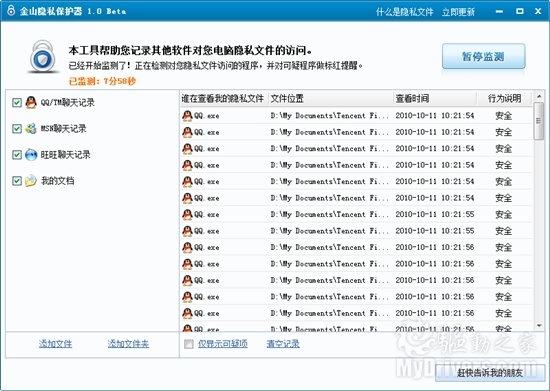Screen dimensions: 550x391
Task: Click the lock icon in the title bar
Action: pyautogui.click(x=11, y=11)
